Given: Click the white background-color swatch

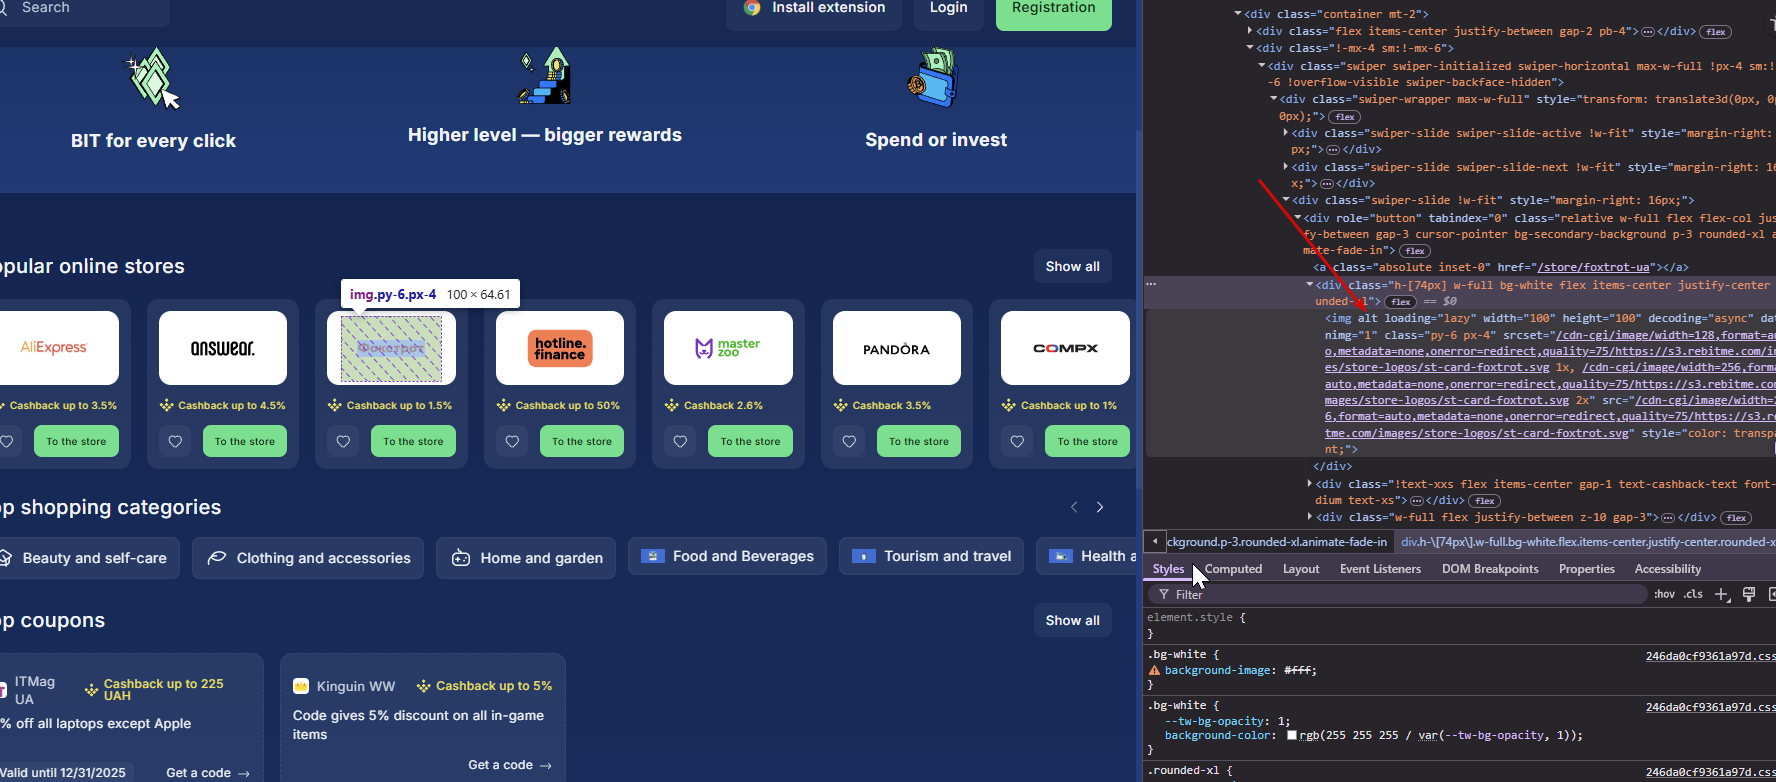Looking at the screenshot, I should pyautogui.click(x=1291, y=736).
